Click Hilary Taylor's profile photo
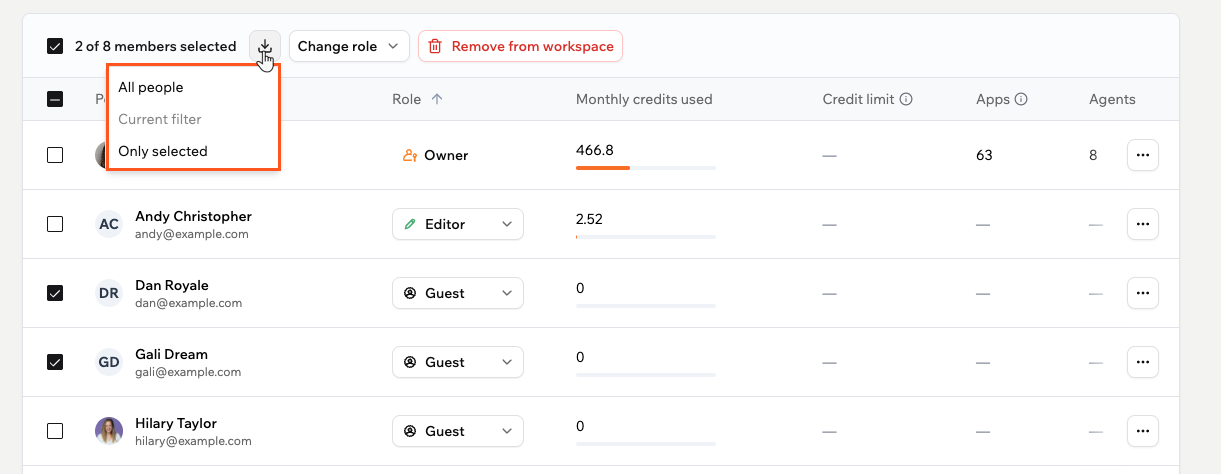 (x=109, y=431)
